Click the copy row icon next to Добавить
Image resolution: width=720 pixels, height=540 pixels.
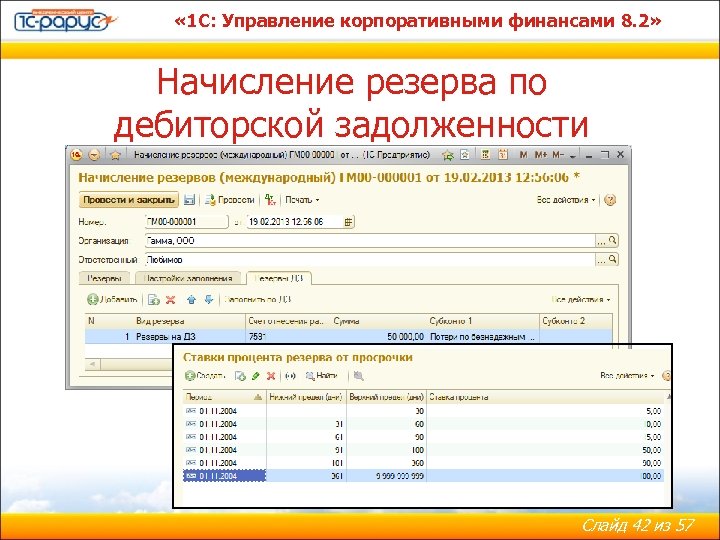(x=154, y=300)
